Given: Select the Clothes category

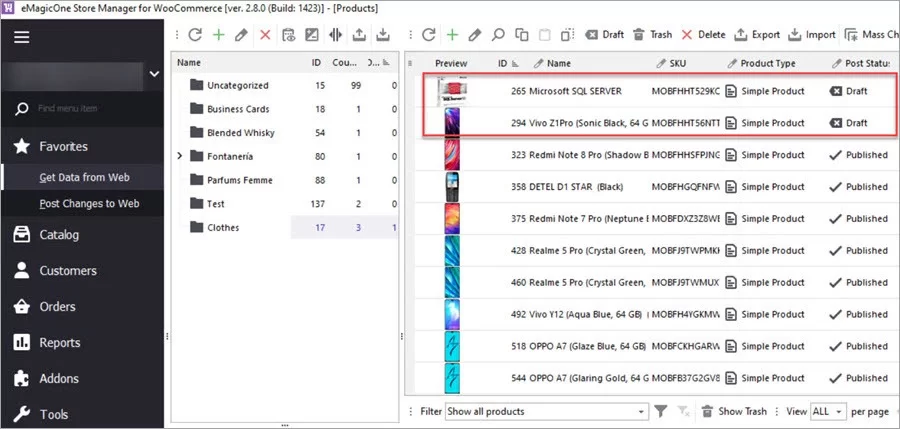Looking at the screenshot, I should click(x=223, y=227).
